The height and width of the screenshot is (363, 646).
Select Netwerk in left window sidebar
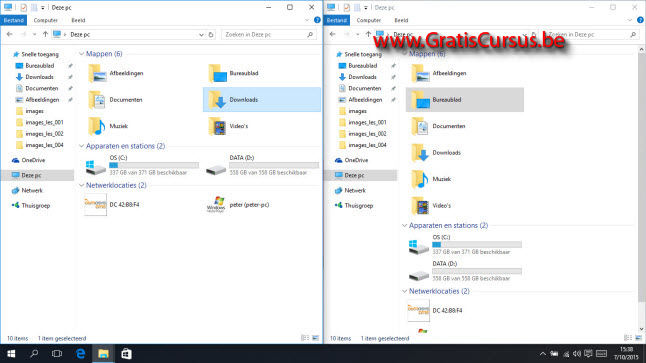pos(28,190)
